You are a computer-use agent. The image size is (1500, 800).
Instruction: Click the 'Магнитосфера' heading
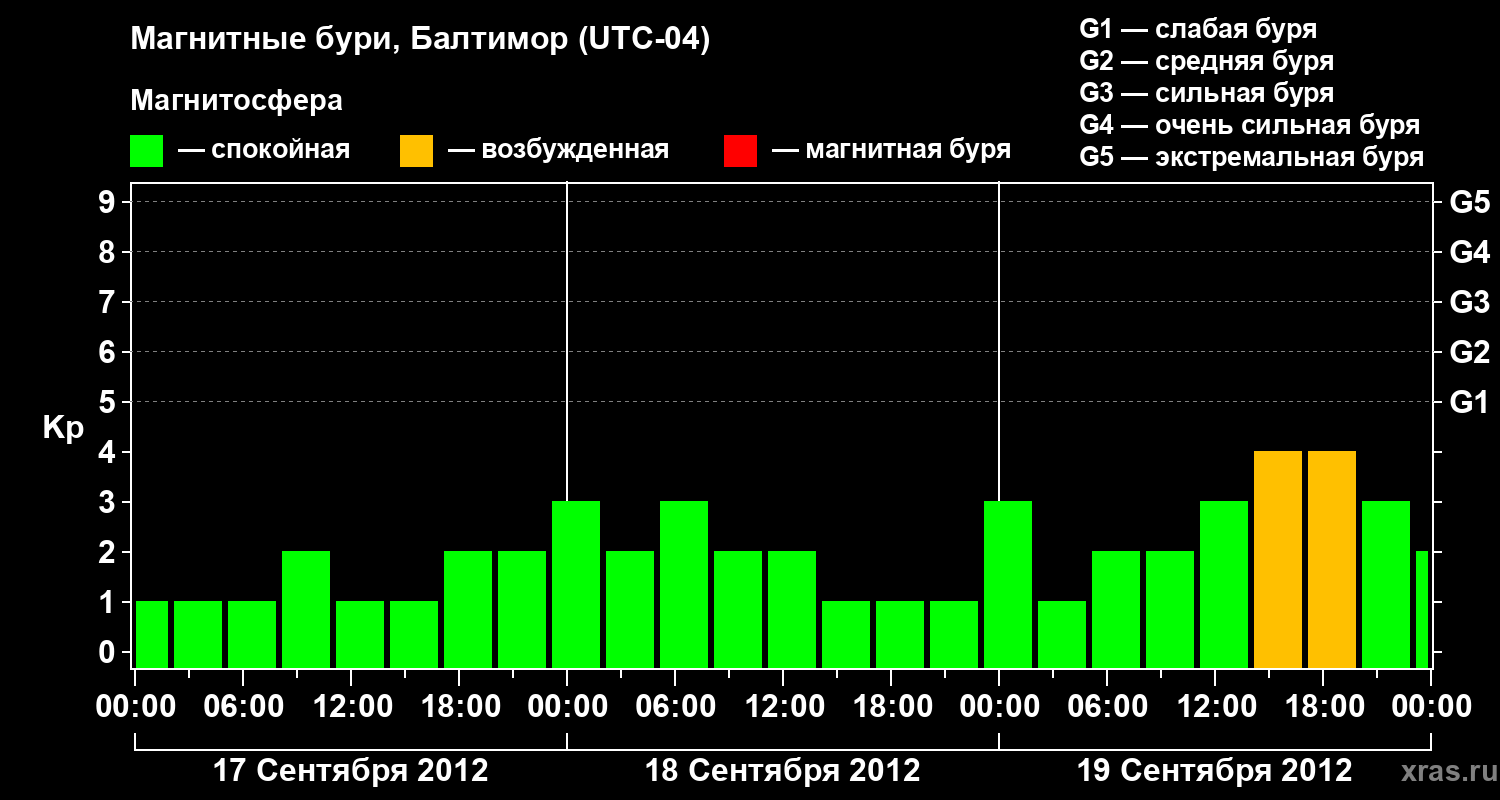[x=237, y=101]
